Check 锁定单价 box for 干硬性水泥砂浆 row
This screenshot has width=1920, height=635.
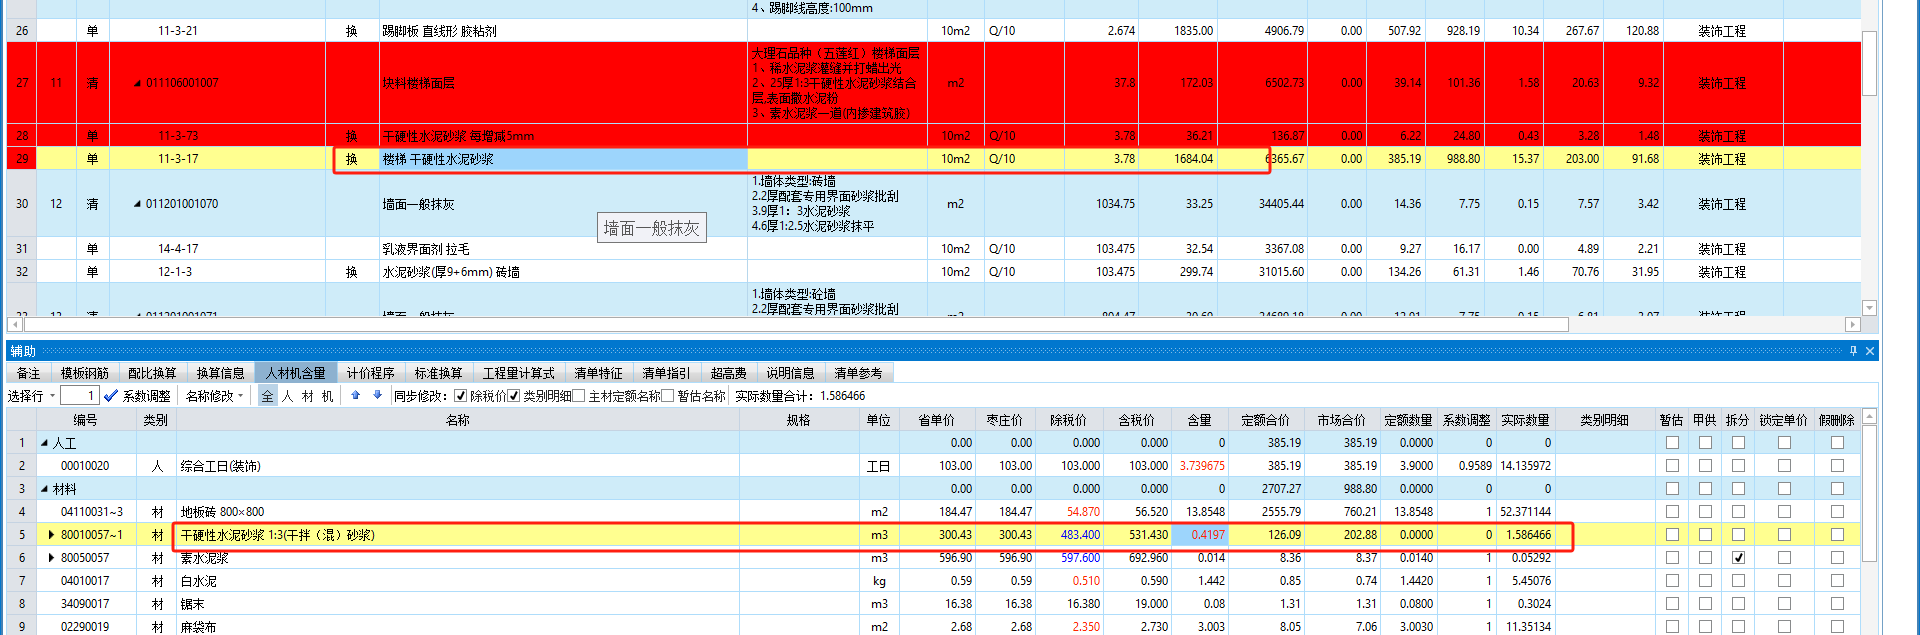pyautogui.click(x=1784, y=535)
